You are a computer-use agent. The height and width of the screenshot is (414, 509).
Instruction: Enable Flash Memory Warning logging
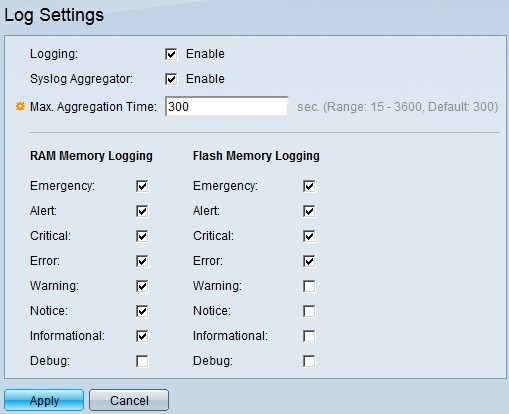[x=309, y=286]
